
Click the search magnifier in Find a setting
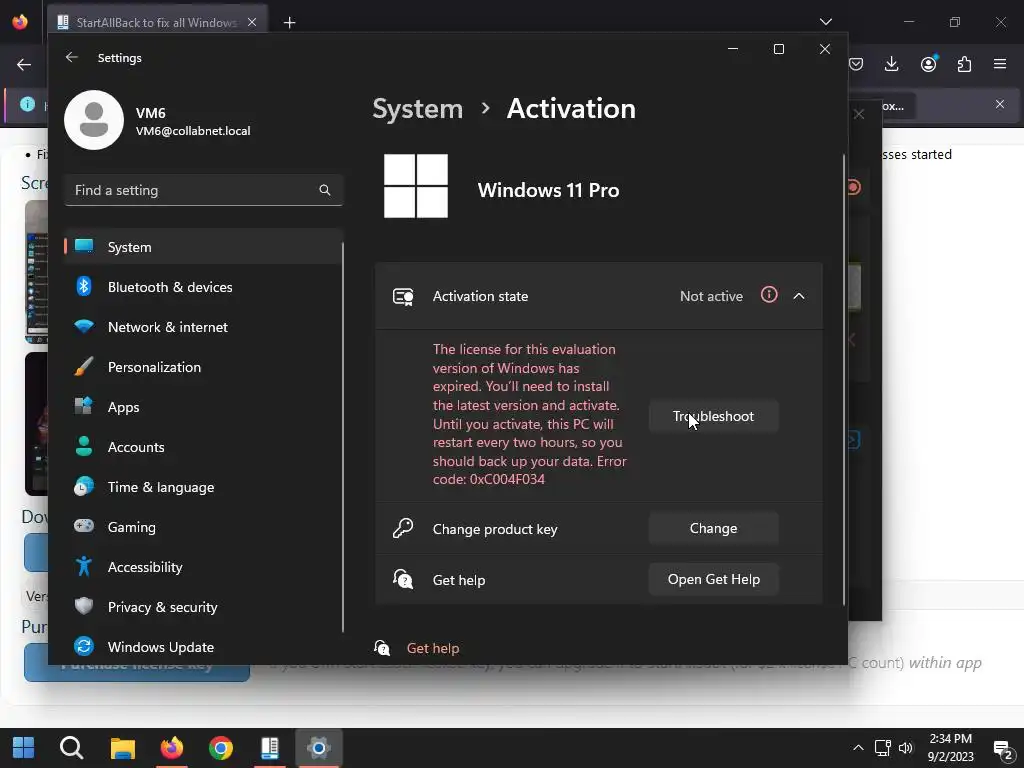(325, 190)
